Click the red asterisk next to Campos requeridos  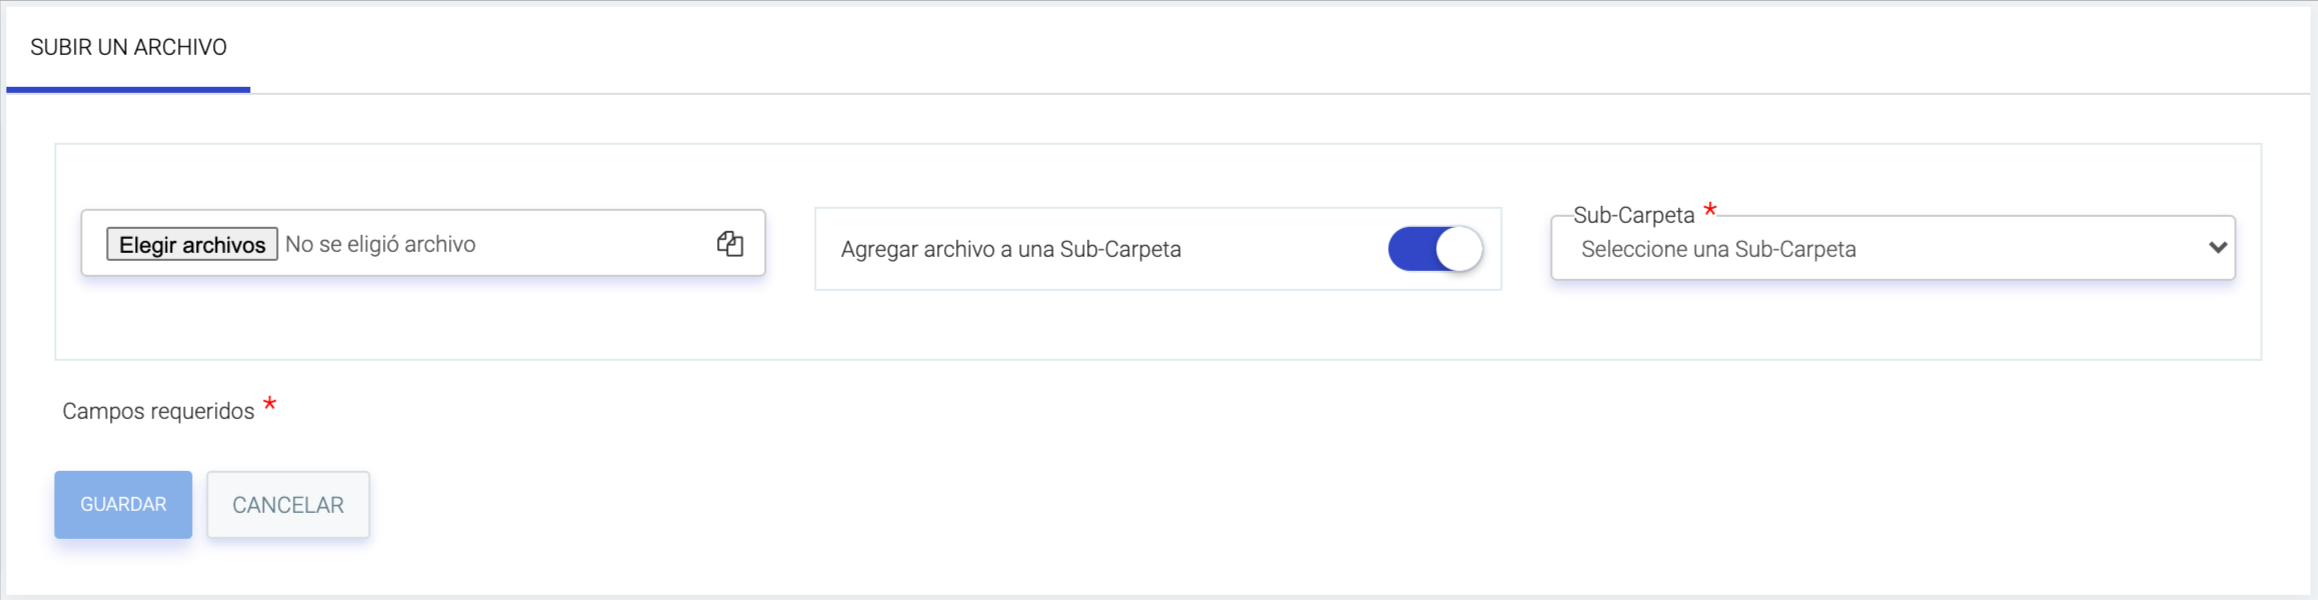pos(269,404)
